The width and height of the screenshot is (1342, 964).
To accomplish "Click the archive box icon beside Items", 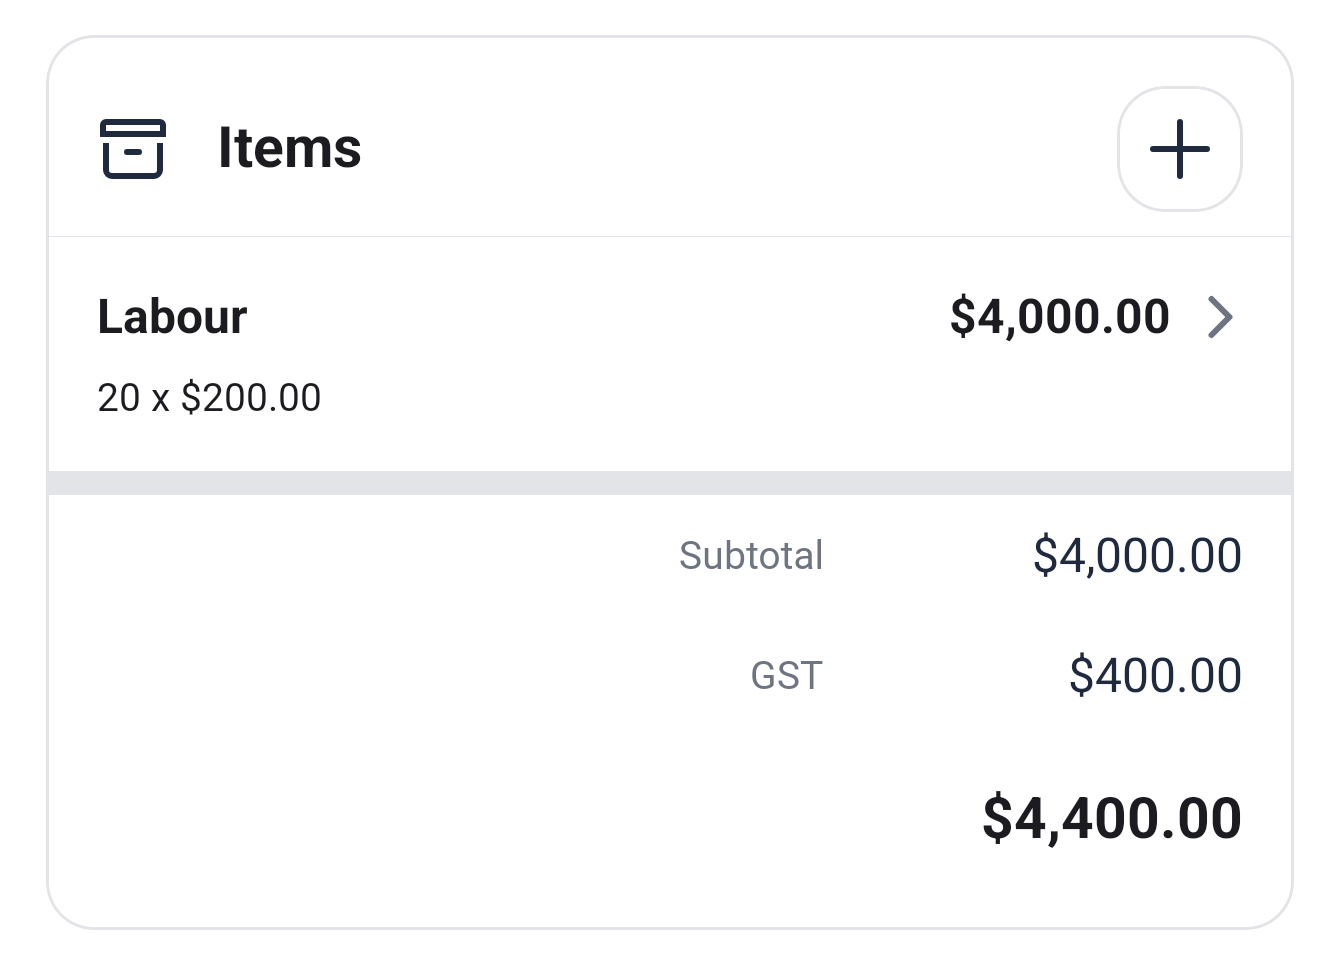I will (133, 149).
